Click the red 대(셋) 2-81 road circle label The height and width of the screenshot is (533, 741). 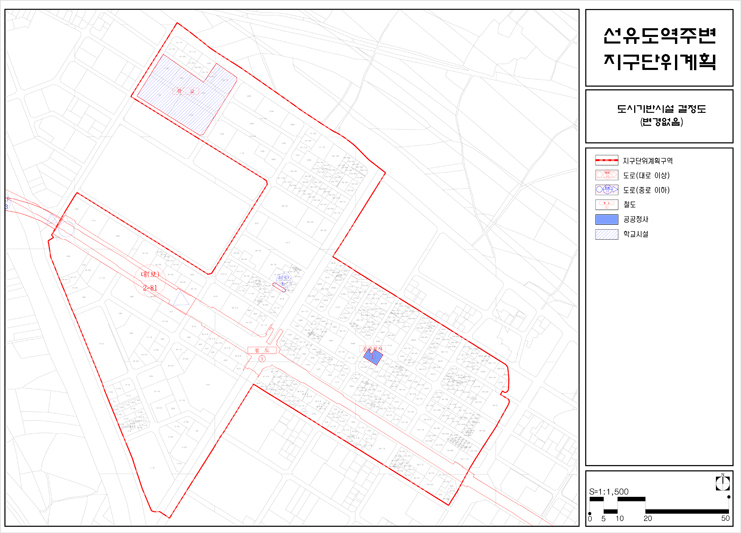coord(150,281)
